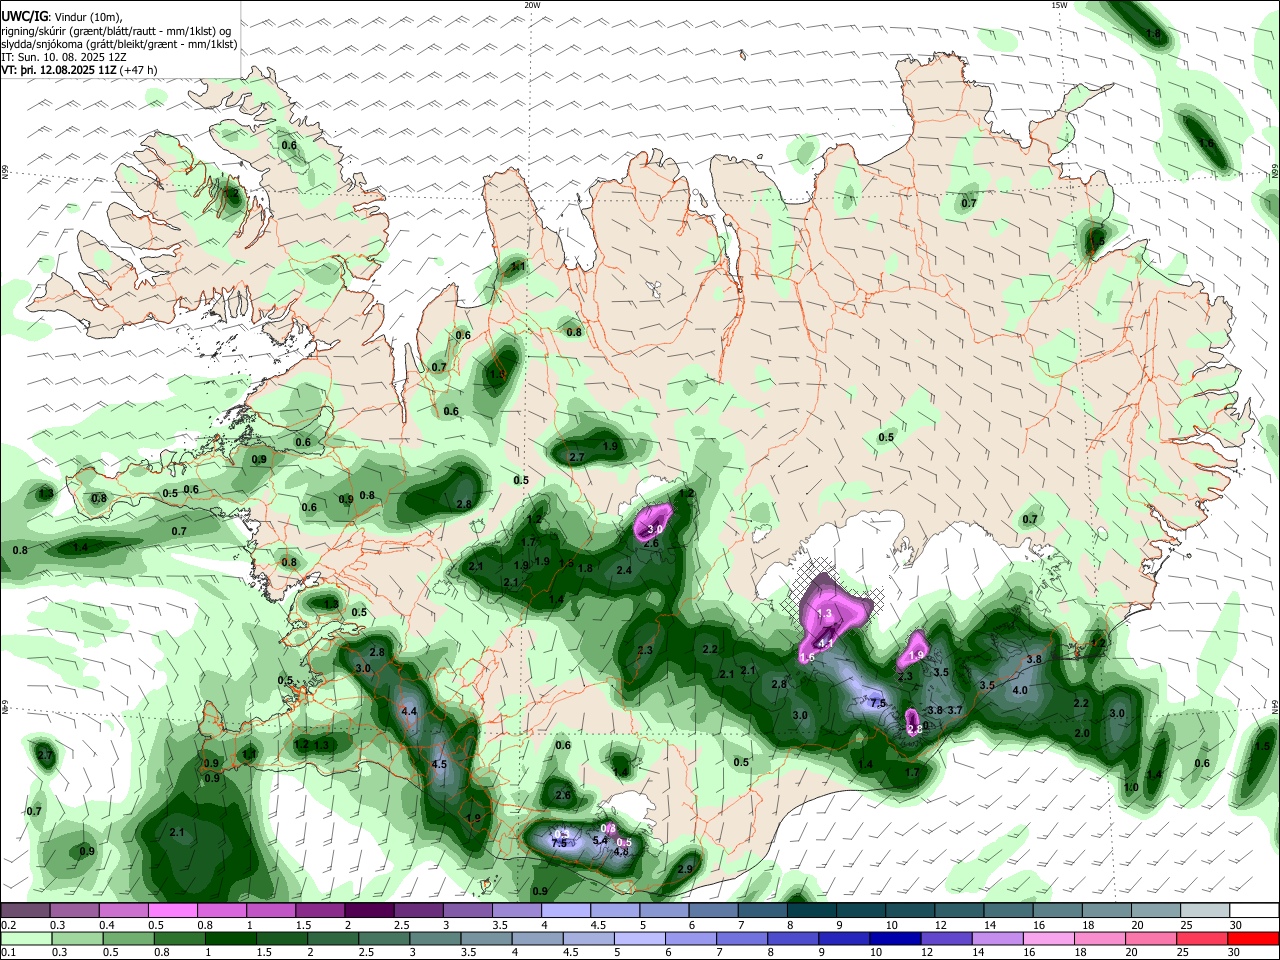Pick the light gray snow swatch starting at 25
This screenshot has height=960, width=1280.
tap(1206, 910)
